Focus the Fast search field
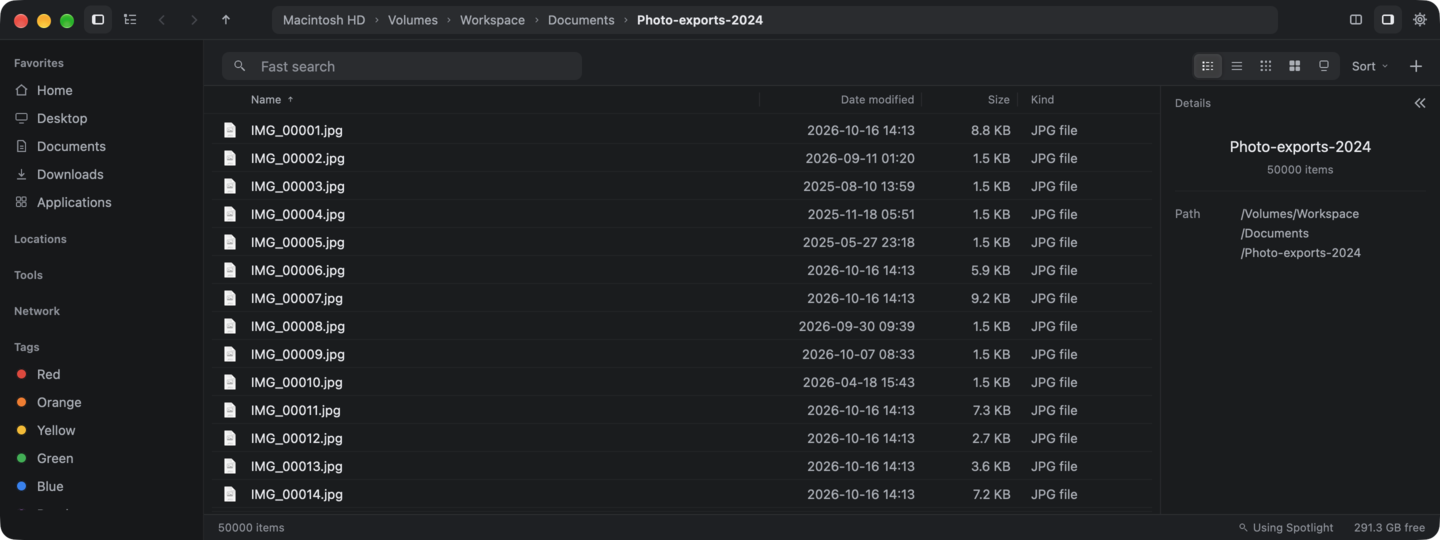 (402, 66)
